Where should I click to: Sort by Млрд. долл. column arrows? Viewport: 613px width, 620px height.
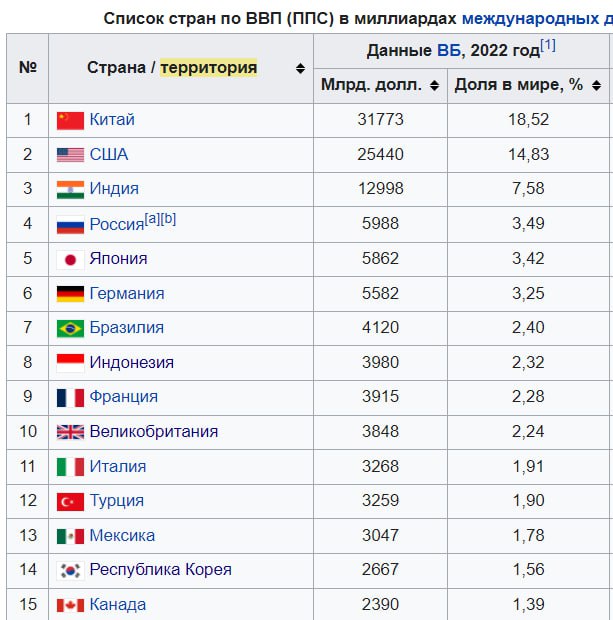click(434, 85)
